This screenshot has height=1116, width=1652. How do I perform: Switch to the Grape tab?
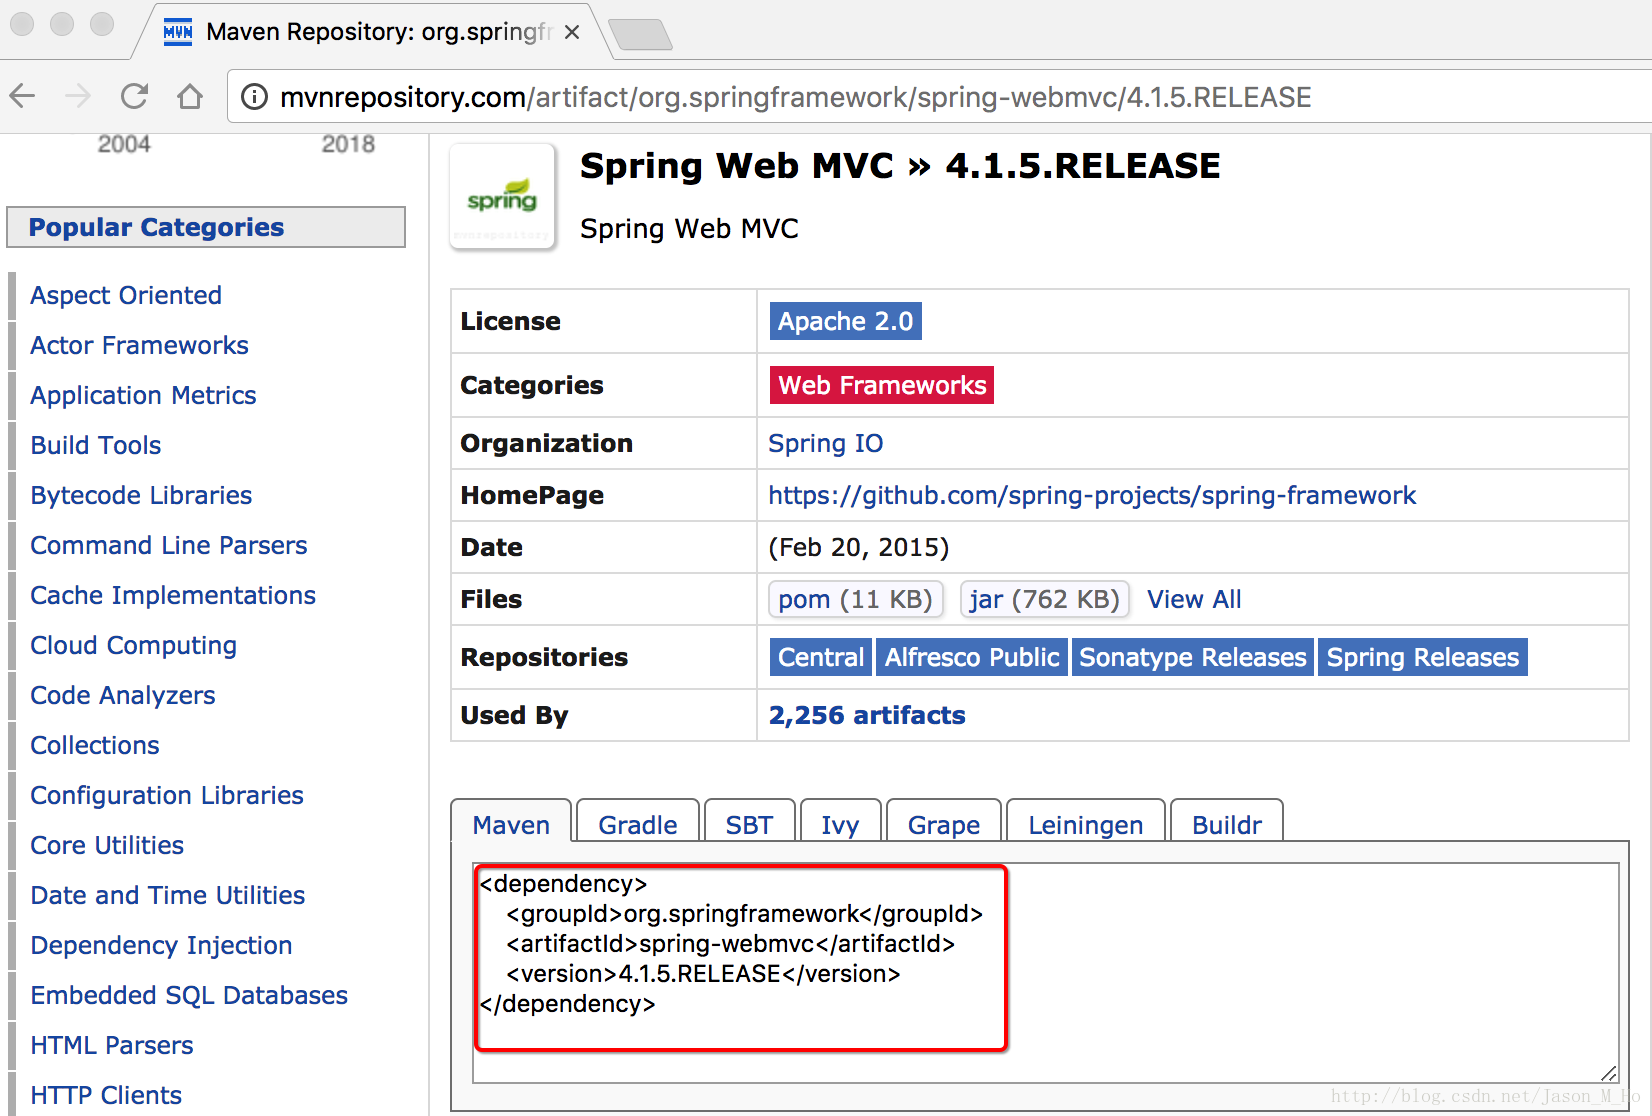pyautogui.click(x=944, y=825)
